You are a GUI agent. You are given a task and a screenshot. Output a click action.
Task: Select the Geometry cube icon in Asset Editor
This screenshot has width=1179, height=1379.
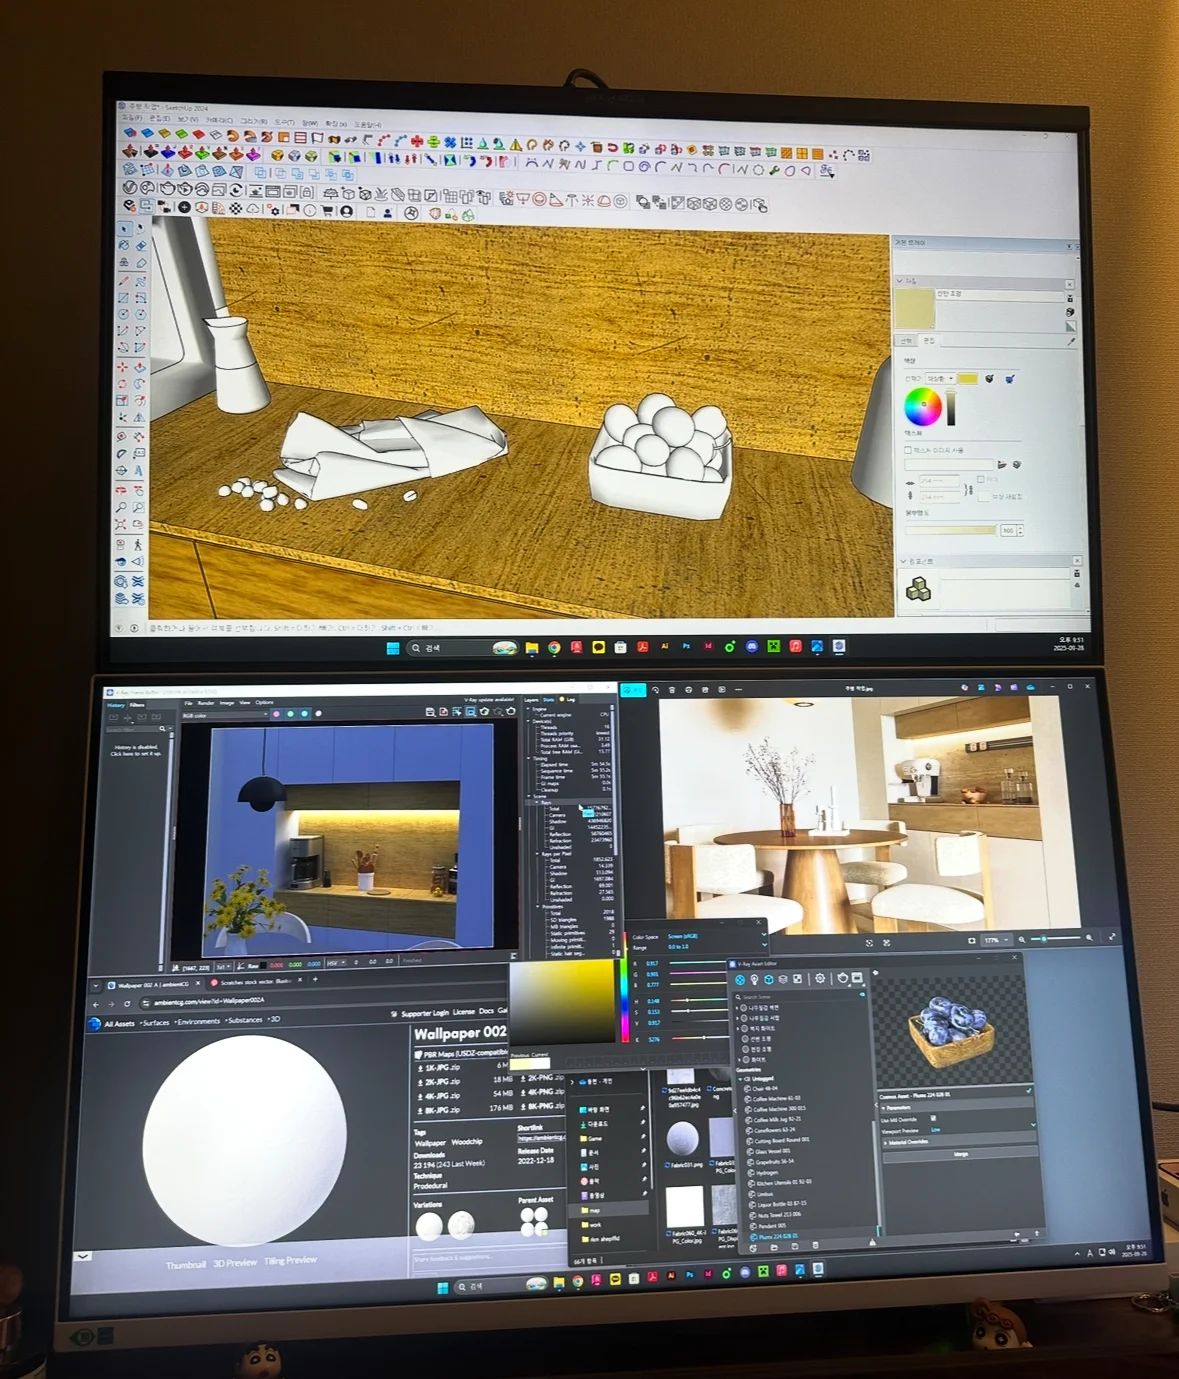click(769, 979)
